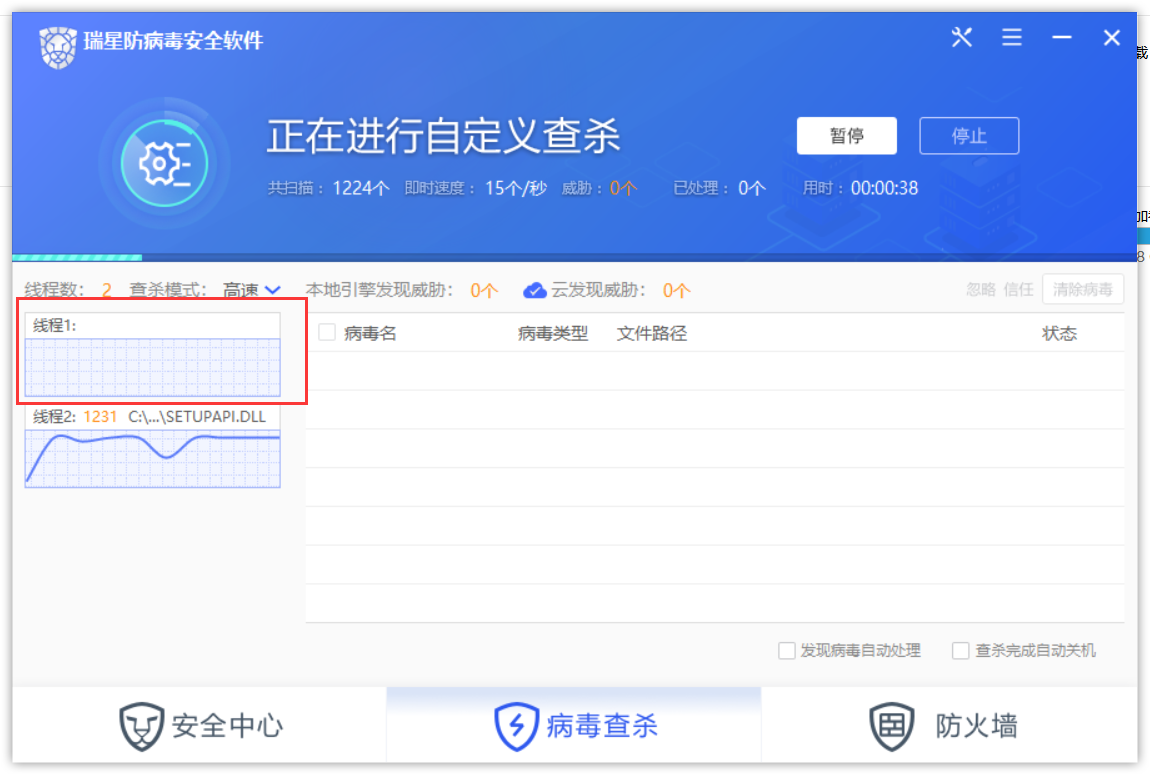The width and height of the screenshot is (1150, 775).
Task: Click the 瑞星防病毒安全软件 title text
Action: 174,40
